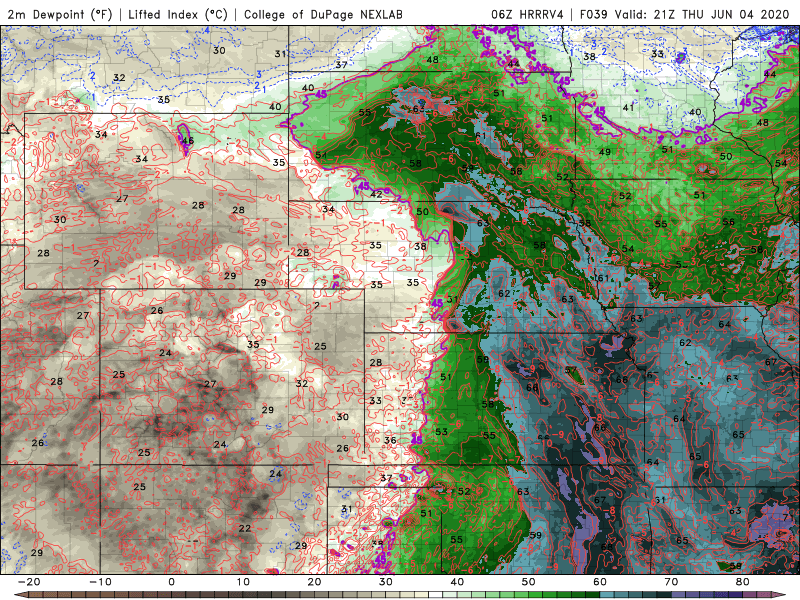Screen dimensions: 800x600
Task: Click the -10 label on the color scale
Action: pyautogui.click(x=100, y=582)
